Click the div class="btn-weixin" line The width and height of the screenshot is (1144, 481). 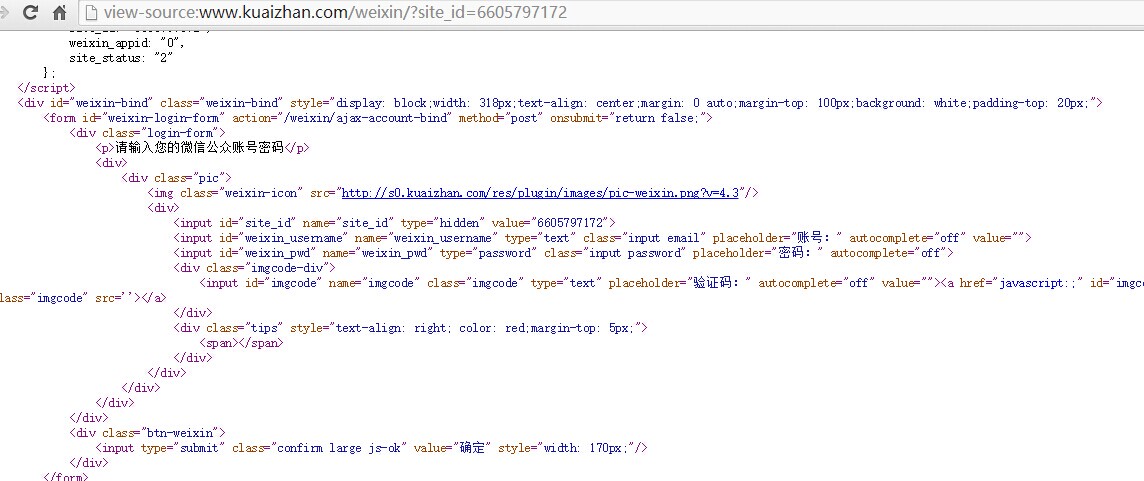[148, 433]
